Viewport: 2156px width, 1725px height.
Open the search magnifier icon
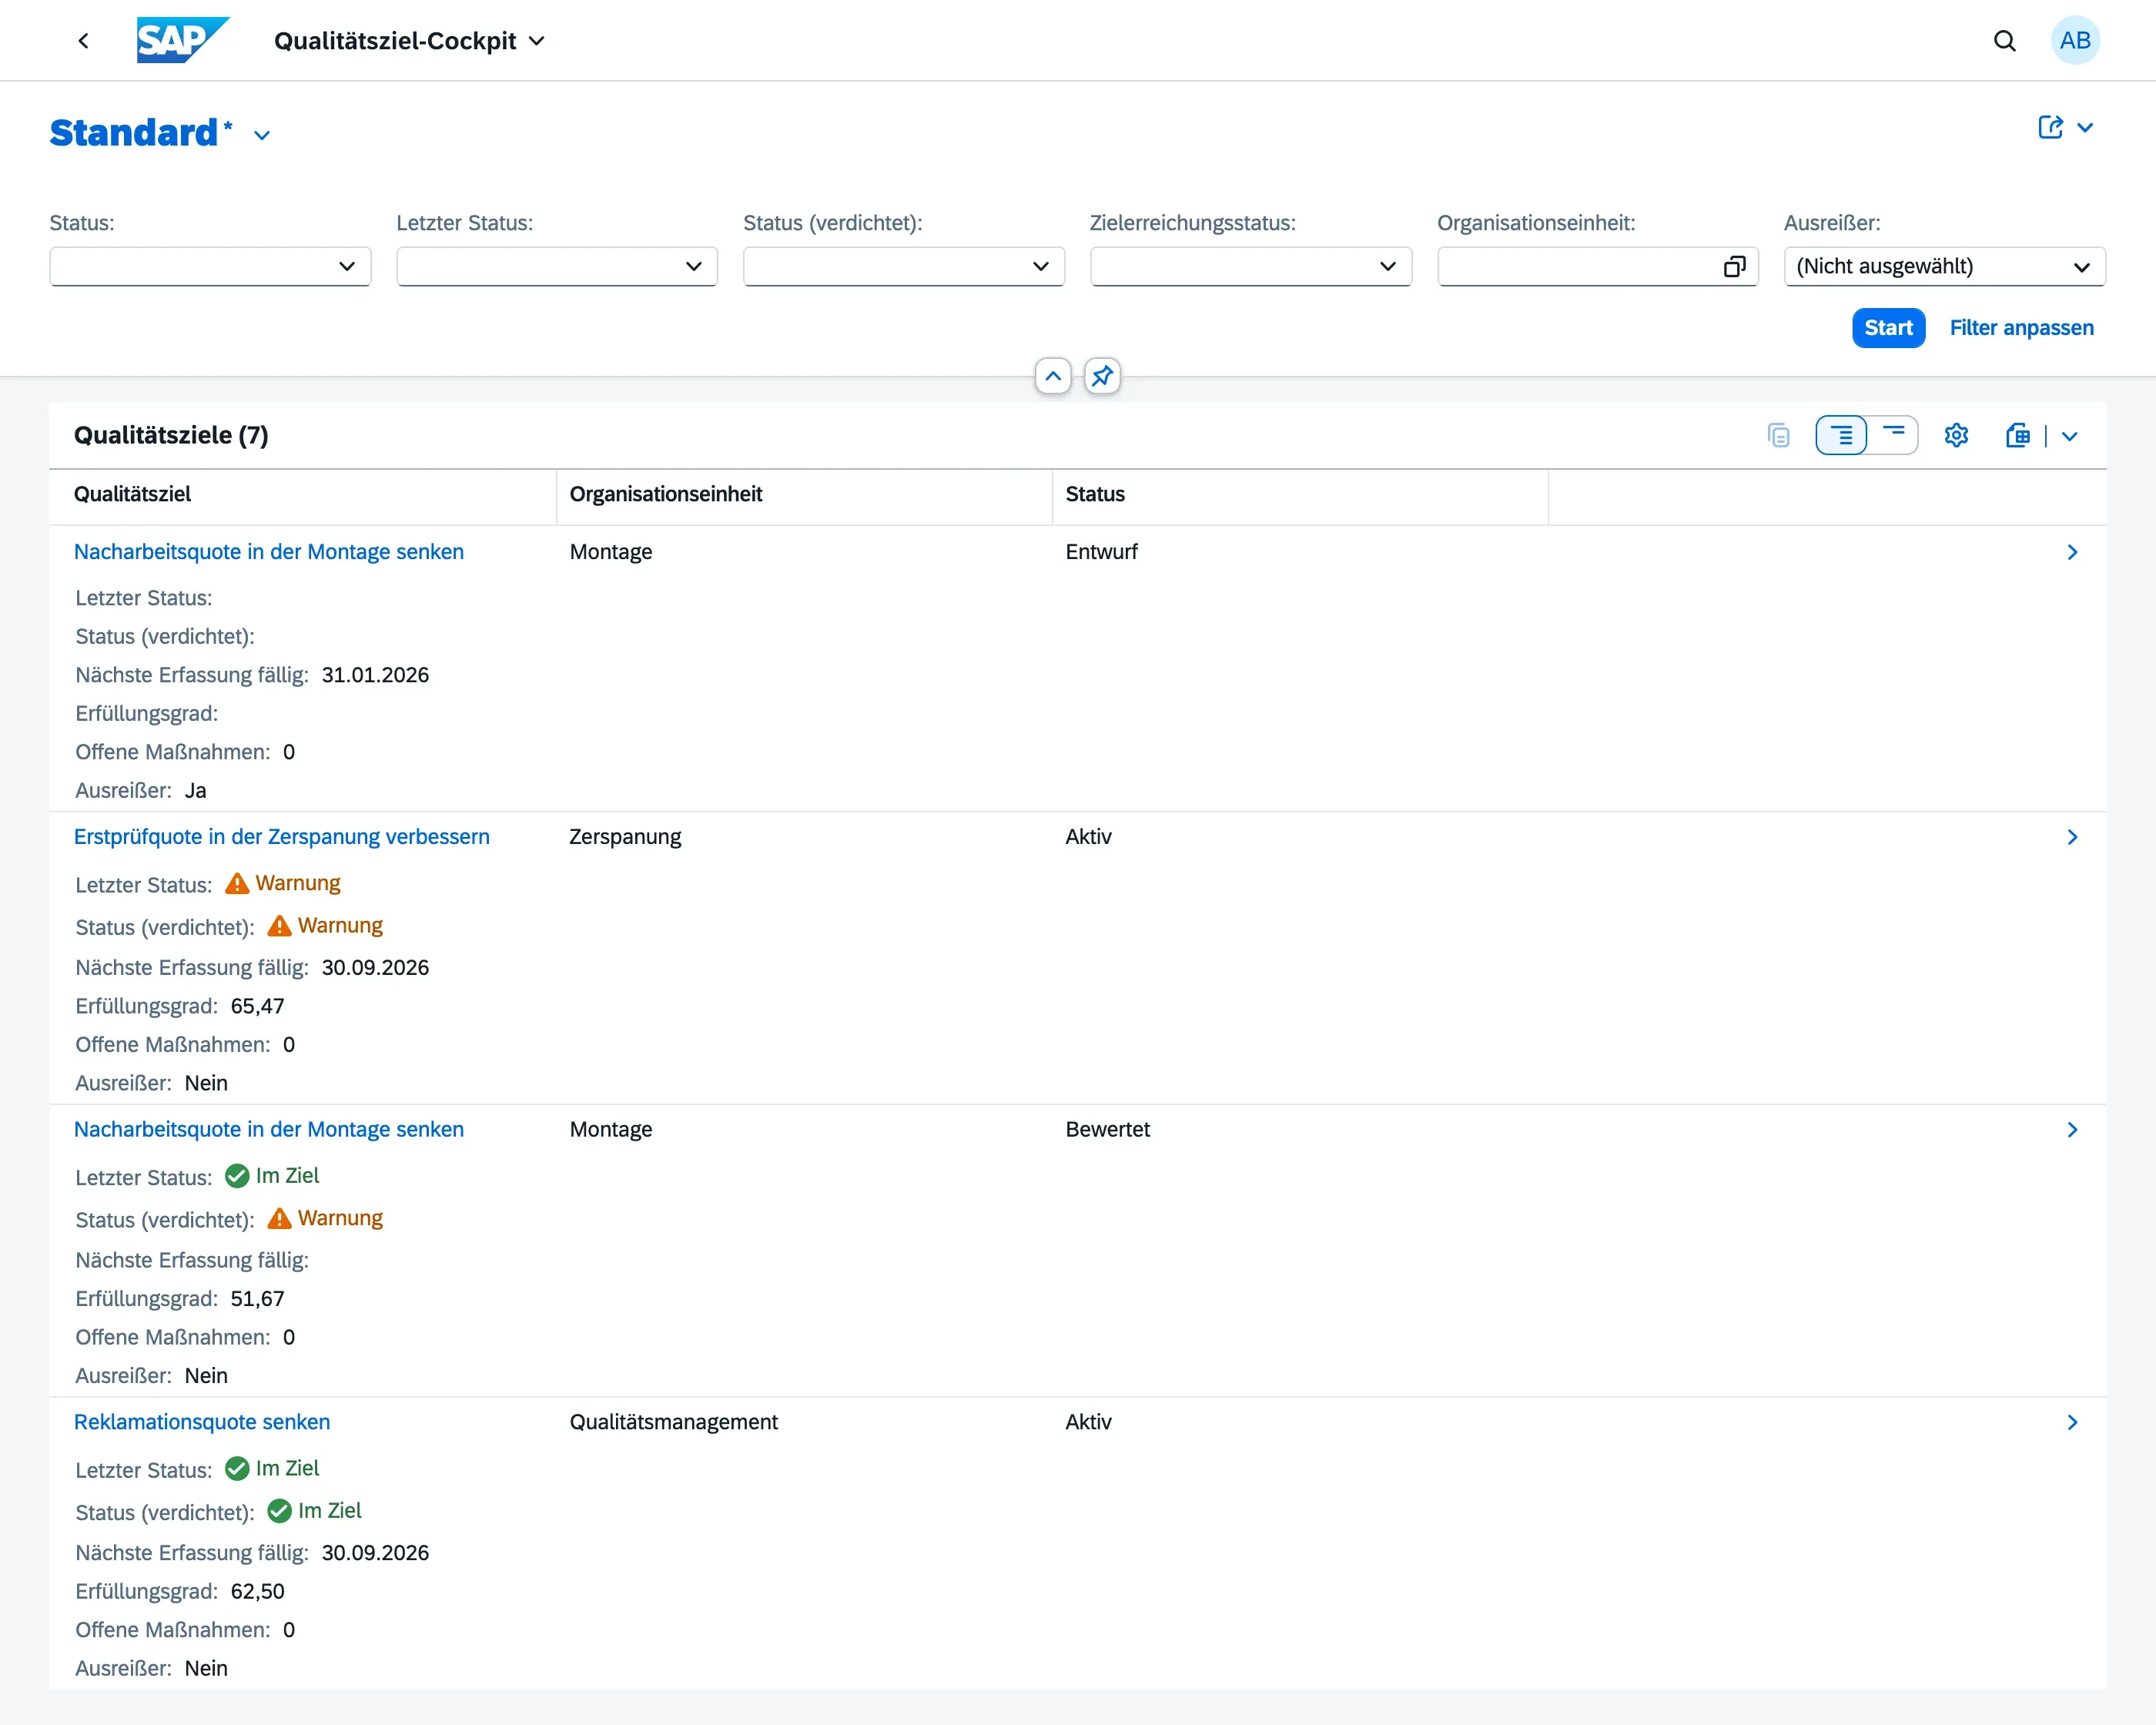(x=2004, y=41)
